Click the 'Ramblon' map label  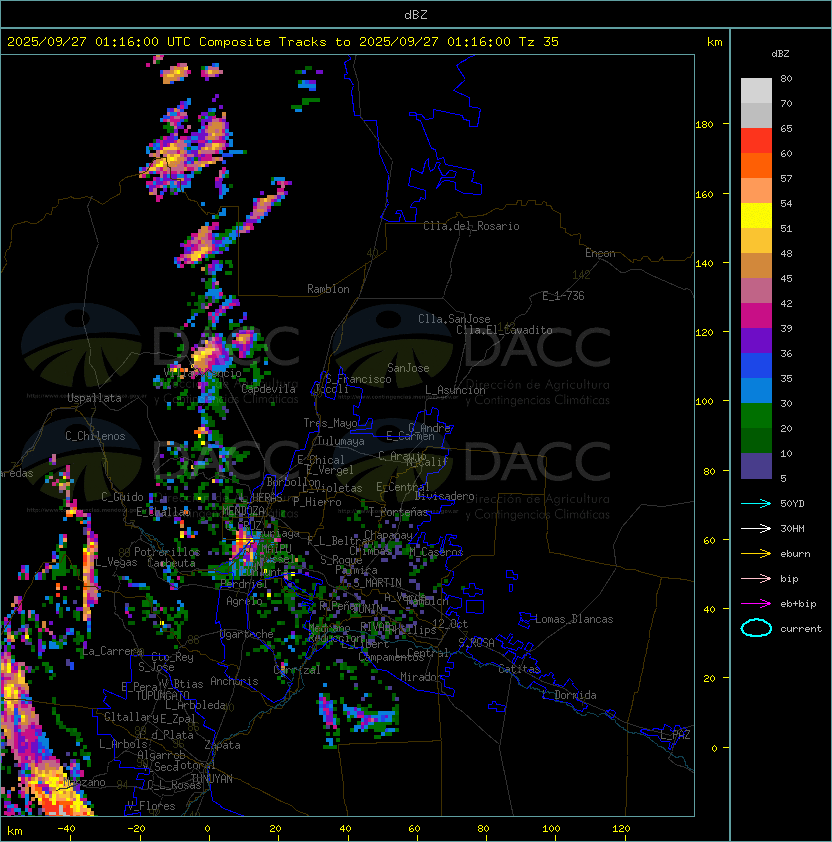coord(328,289)
